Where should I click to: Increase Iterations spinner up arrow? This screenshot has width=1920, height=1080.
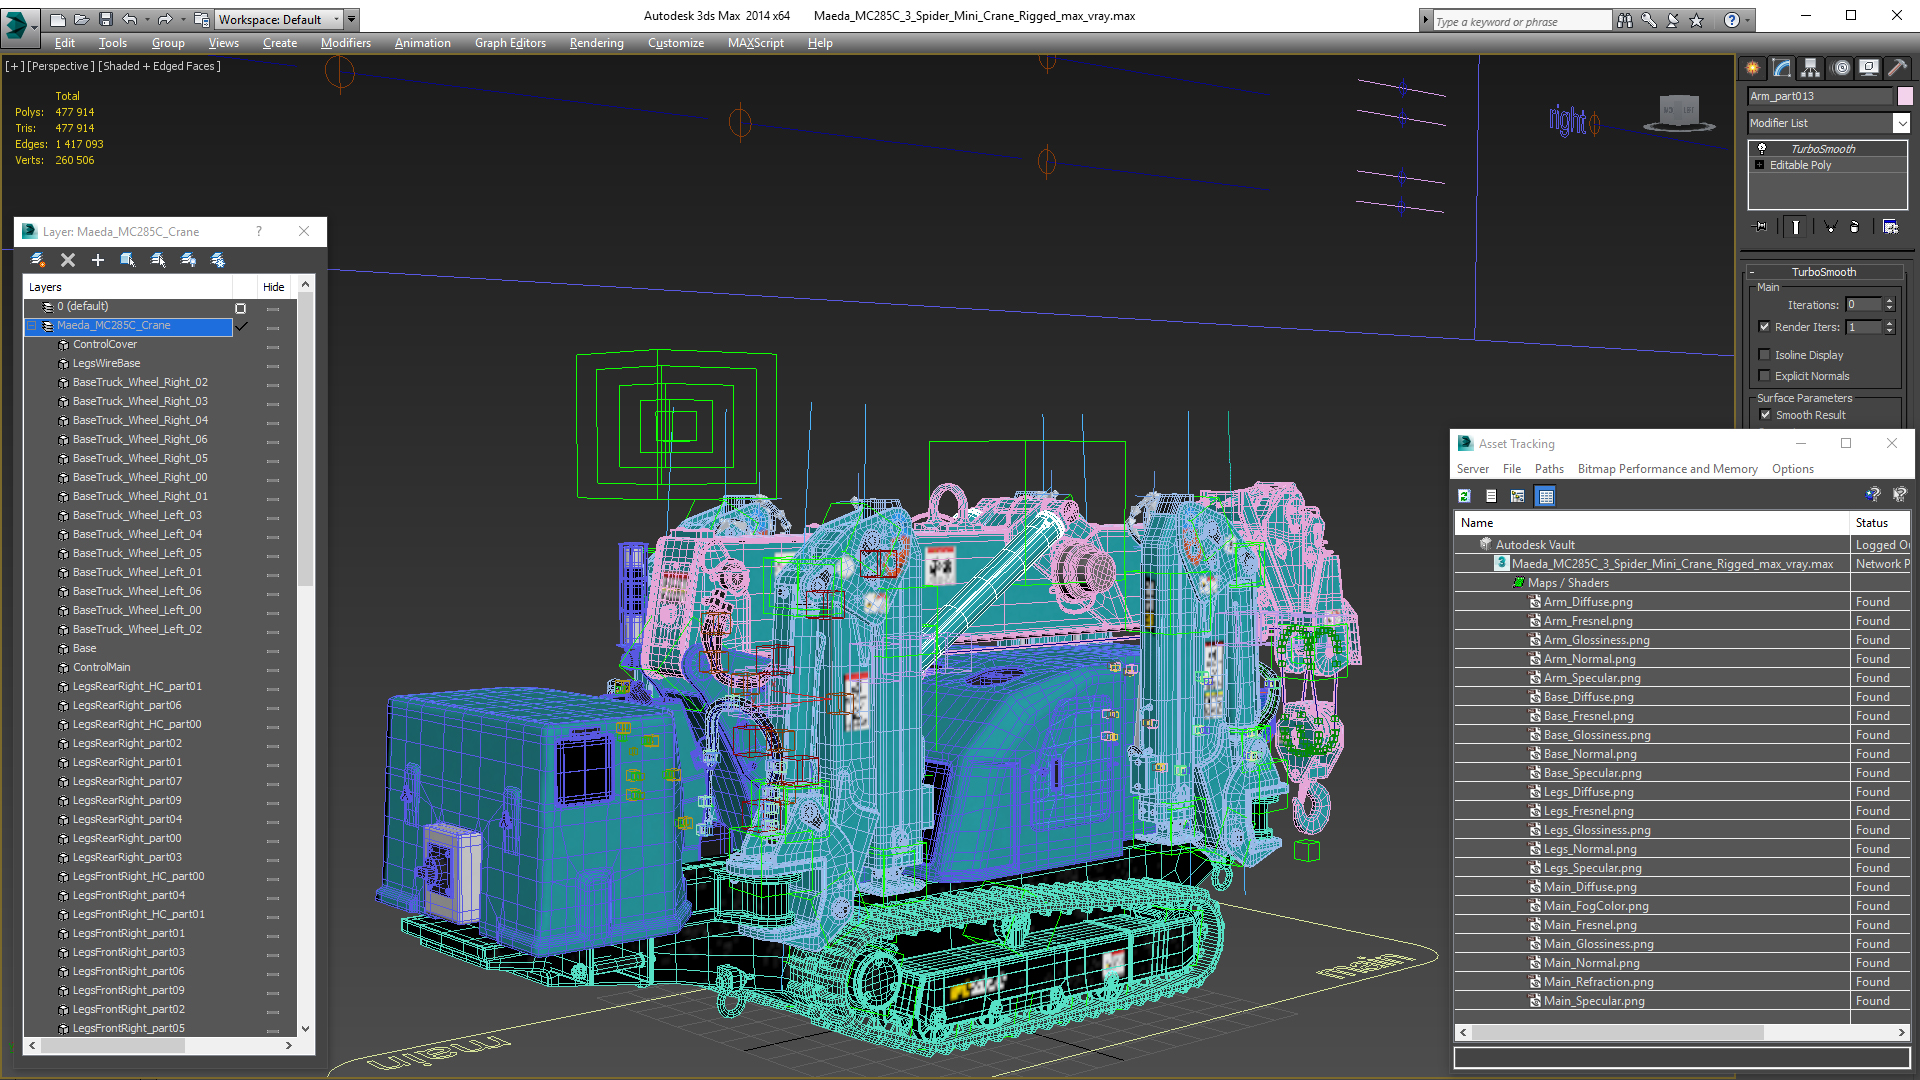coord(1890,301)
